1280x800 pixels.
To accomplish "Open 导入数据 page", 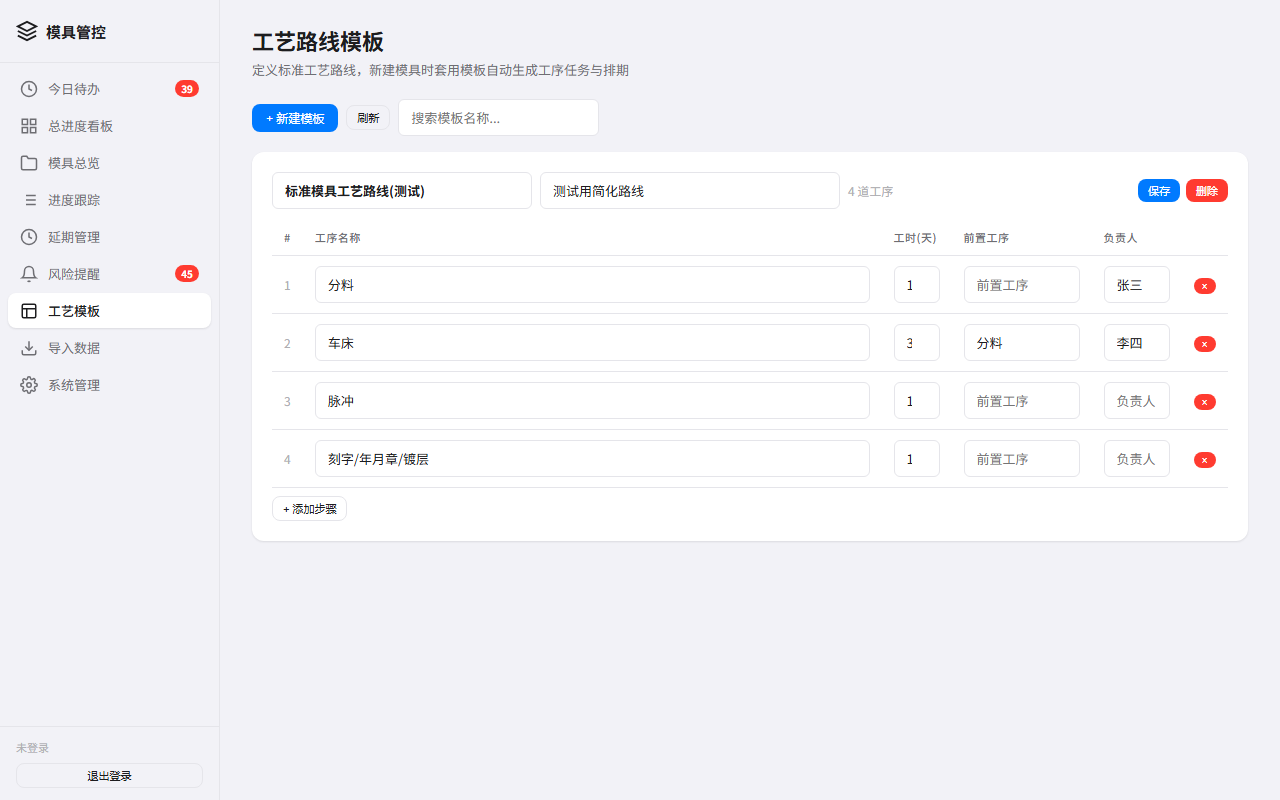I will coord(109,348).
